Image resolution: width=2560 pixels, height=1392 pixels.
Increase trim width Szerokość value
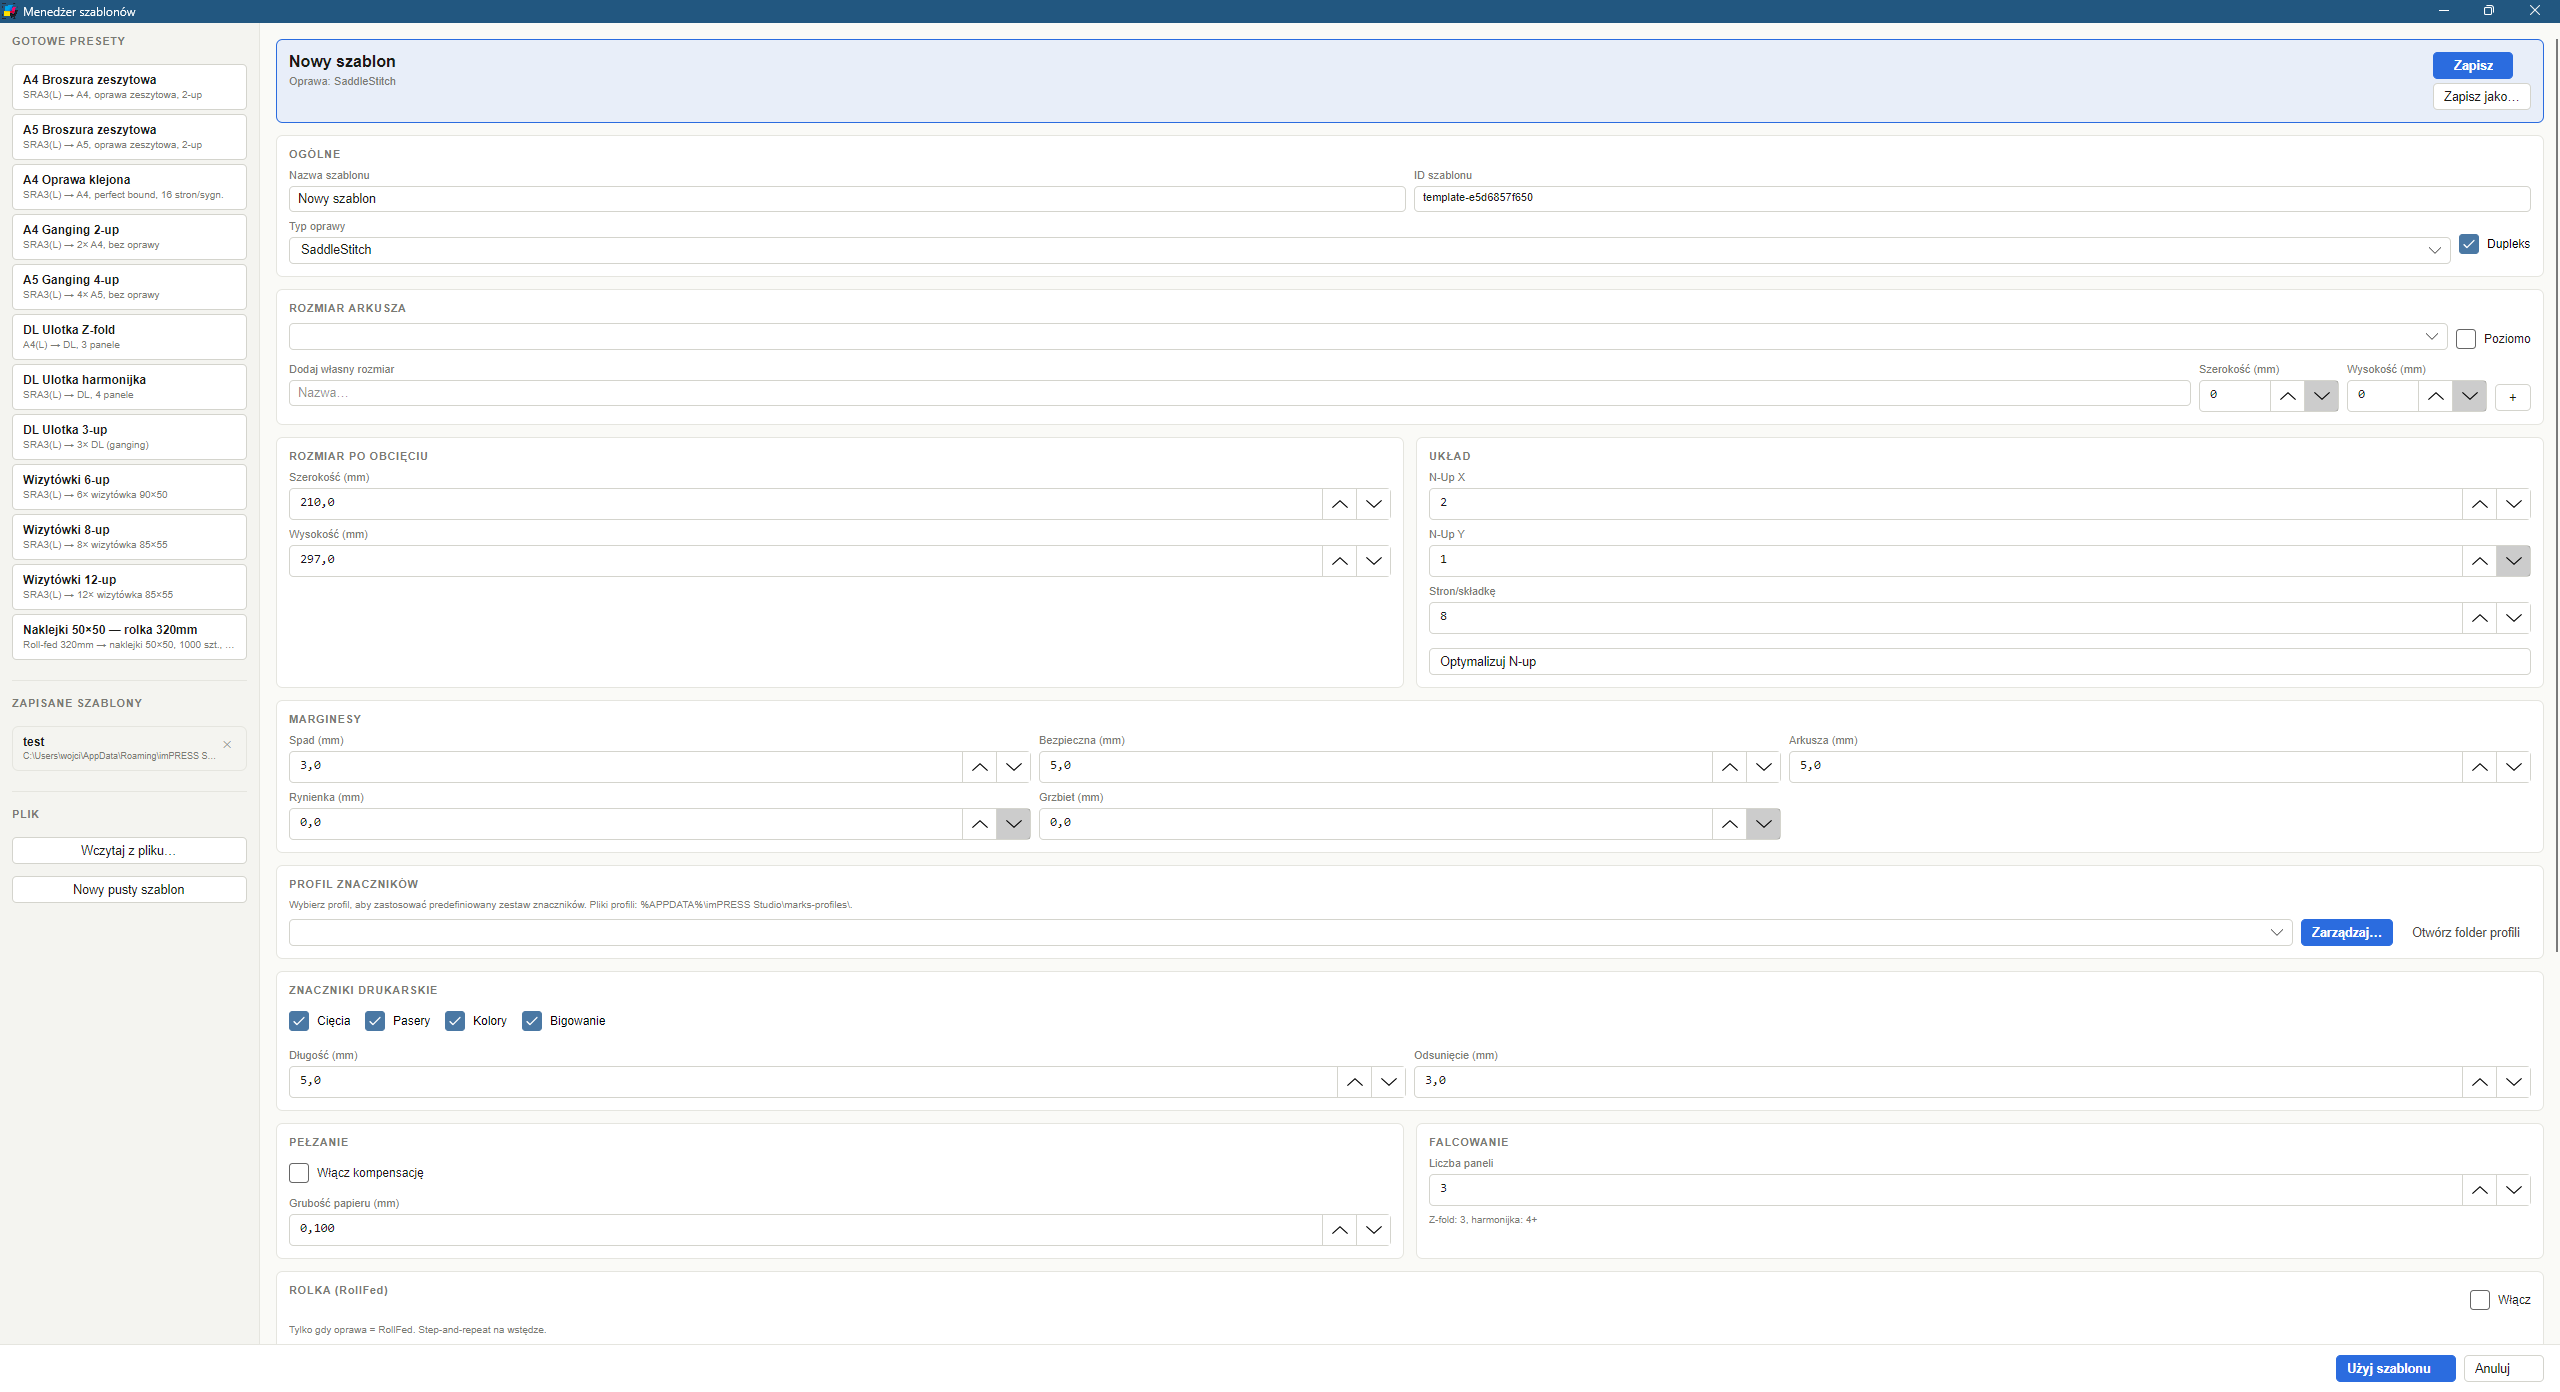(1340, 504)
